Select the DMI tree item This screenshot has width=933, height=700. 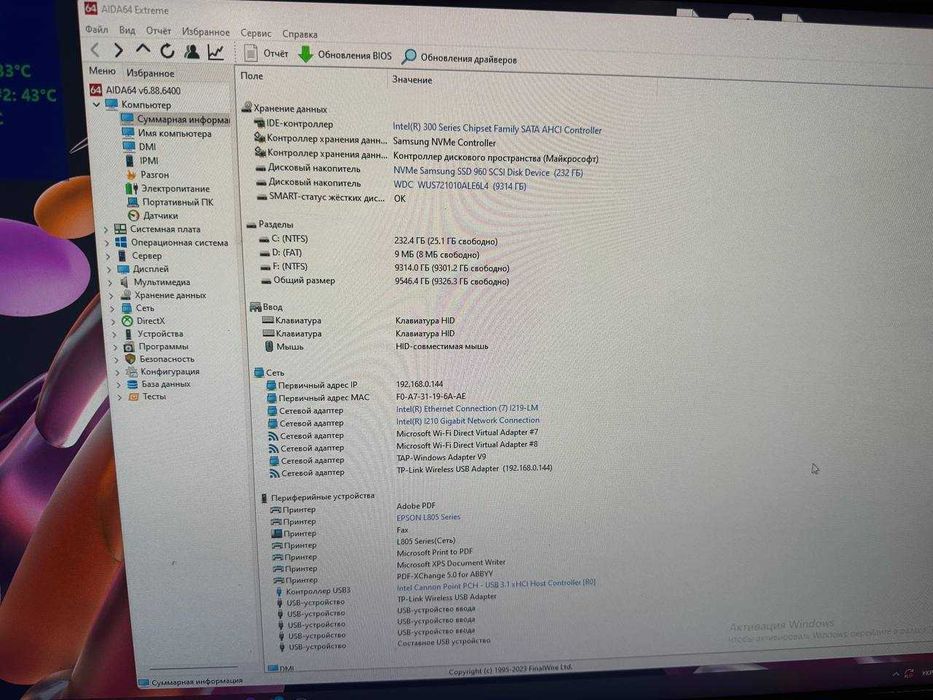(140, 146)
